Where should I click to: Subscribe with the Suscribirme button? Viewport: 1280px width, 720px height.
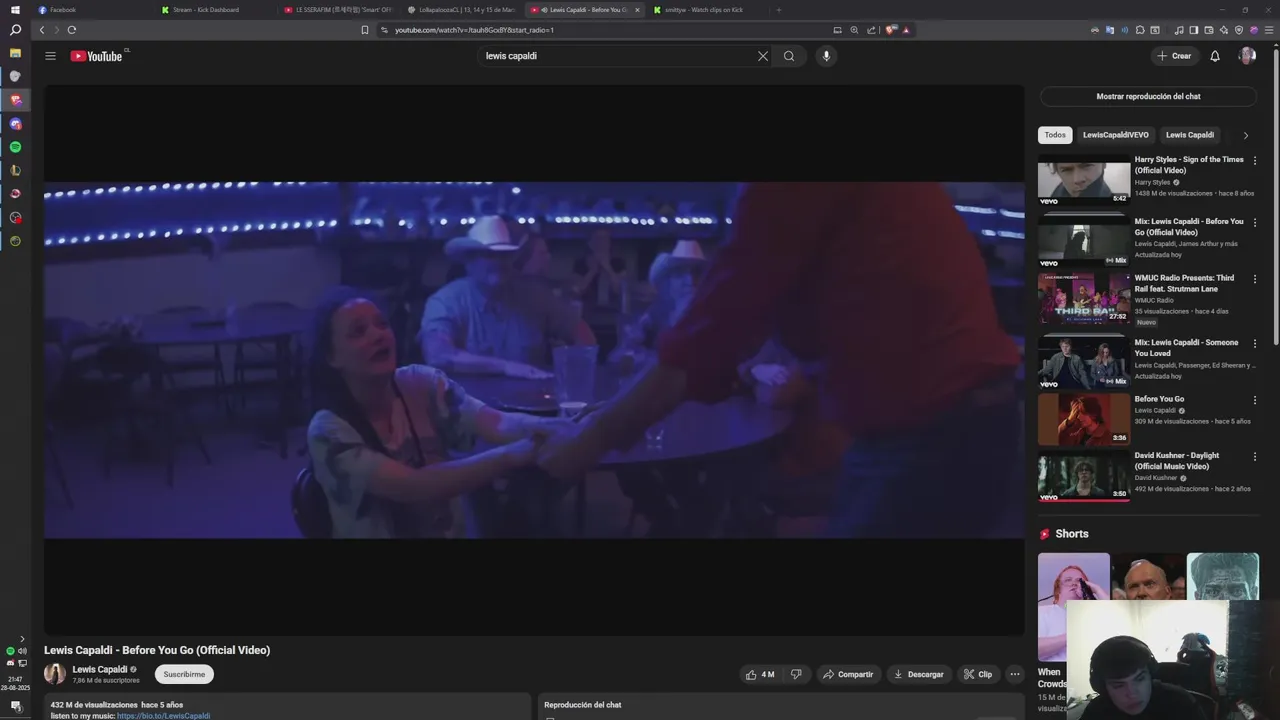click(x=184, y=674)
